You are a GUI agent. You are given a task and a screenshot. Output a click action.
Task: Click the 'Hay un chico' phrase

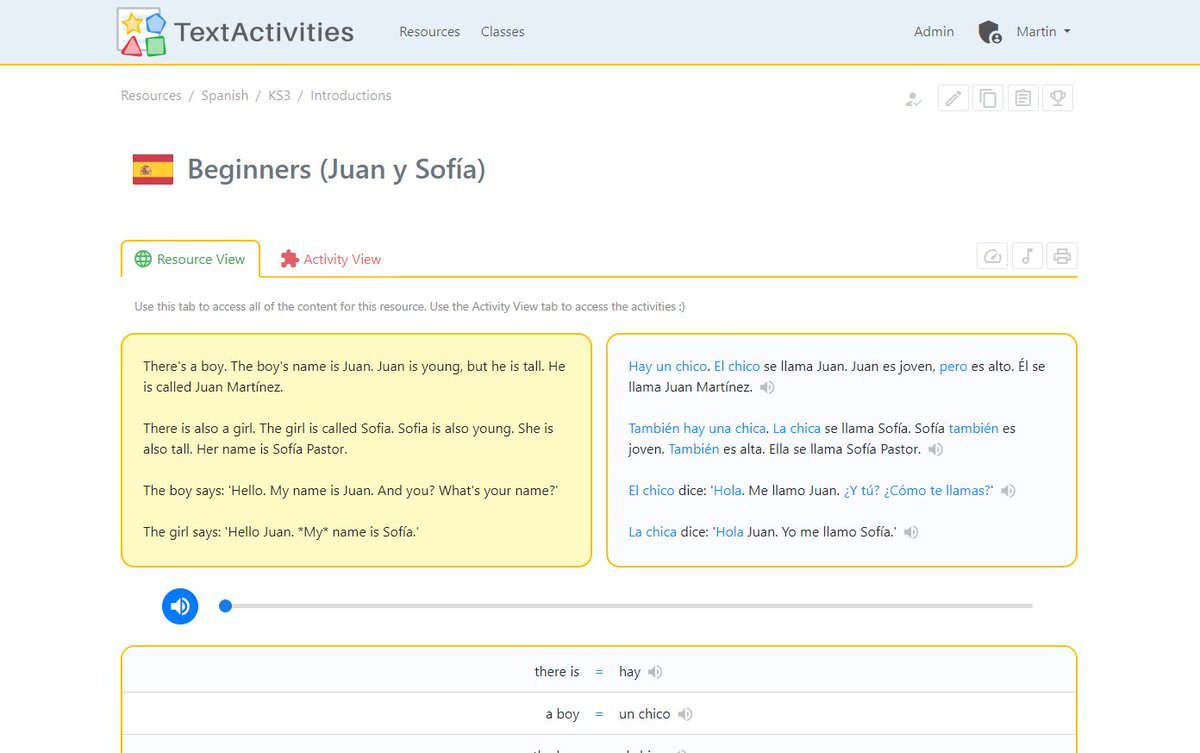pyautogui.click(x=668, y=367)
